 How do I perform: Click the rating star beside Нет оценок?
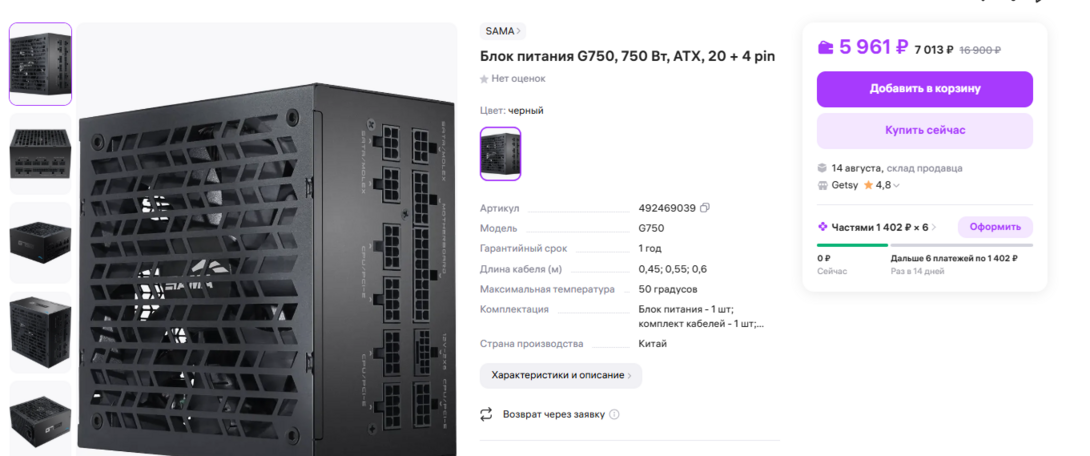tap(484, 79)
